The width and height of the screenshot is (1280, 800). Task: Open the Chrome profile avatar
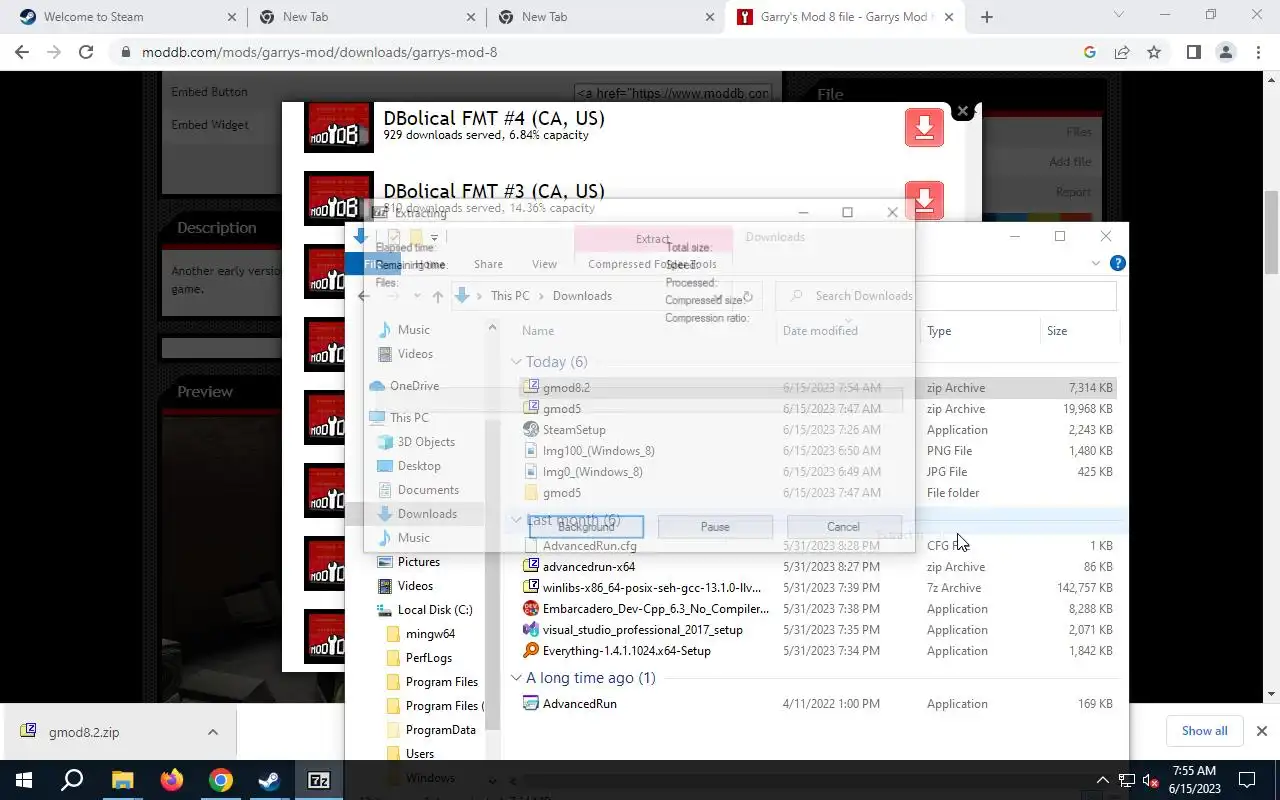pyautogui.click(x=1225, y=52)
